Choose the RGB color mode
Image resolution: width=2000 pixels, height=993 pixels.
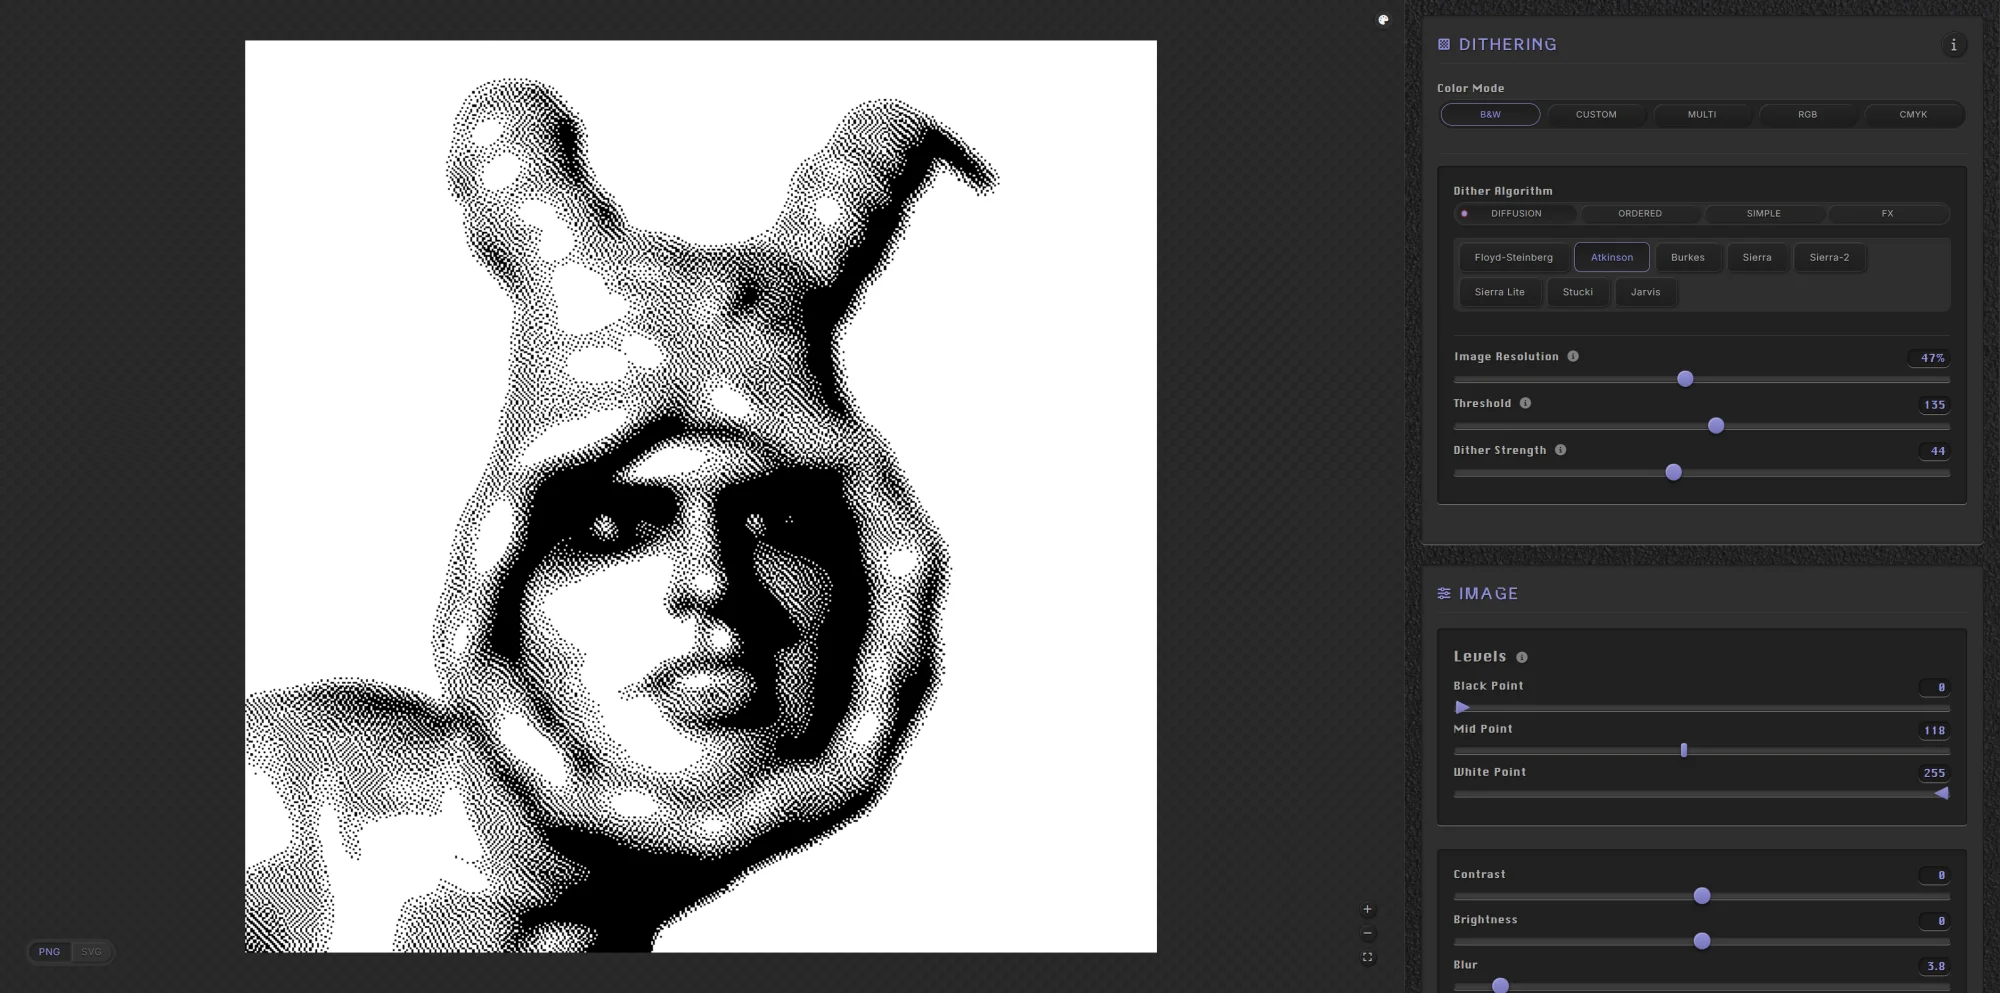(x=1807, y=115)
